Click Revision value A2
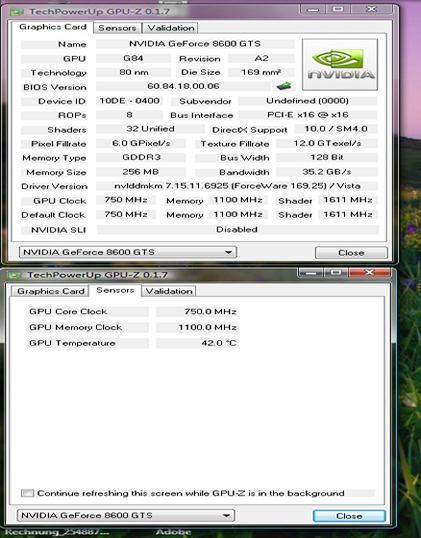421x538 pixels. pos(261,58)
